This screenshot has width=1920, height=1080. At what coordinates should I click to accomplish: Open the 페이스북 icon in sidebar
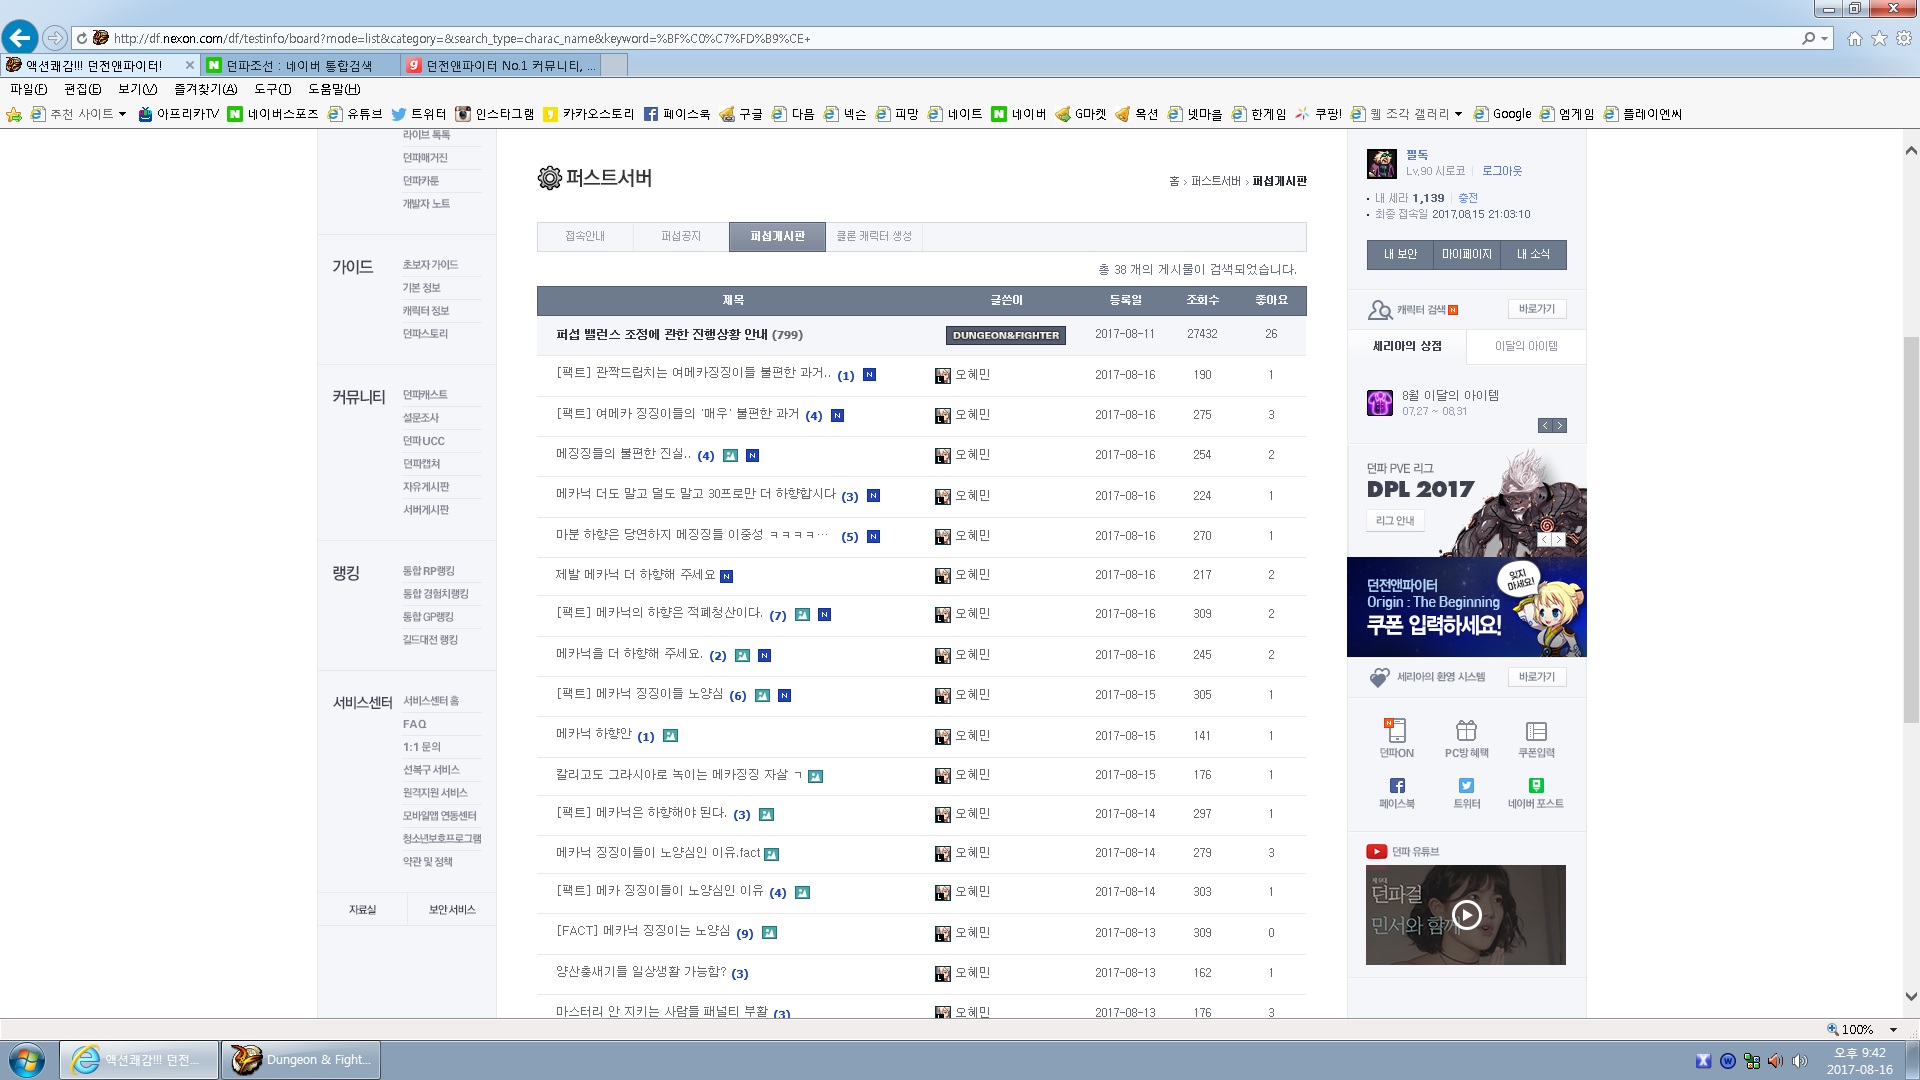[x=1397, y=786]
